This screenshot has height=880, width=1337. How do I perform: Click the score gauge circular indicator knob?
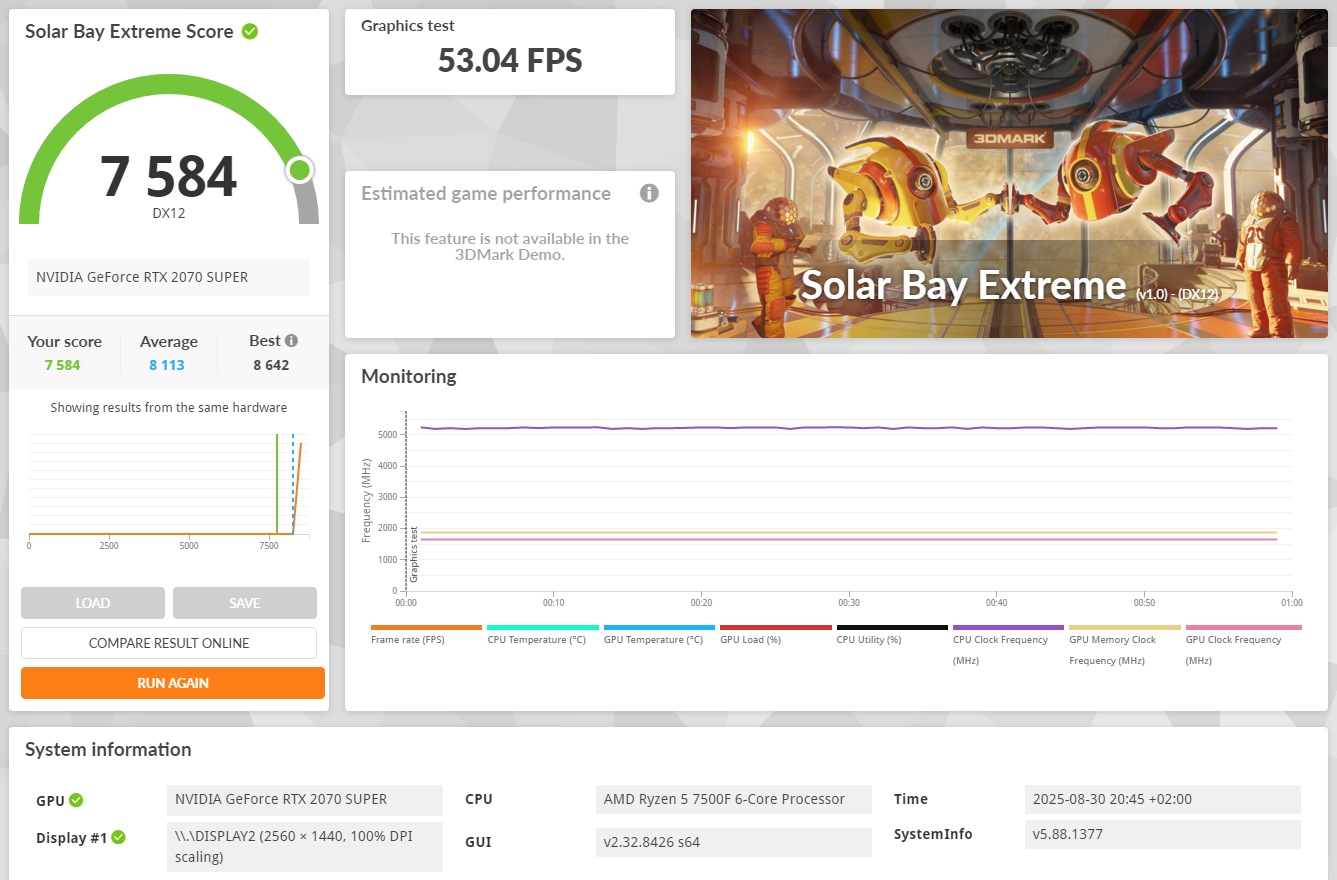pos(299,170)
